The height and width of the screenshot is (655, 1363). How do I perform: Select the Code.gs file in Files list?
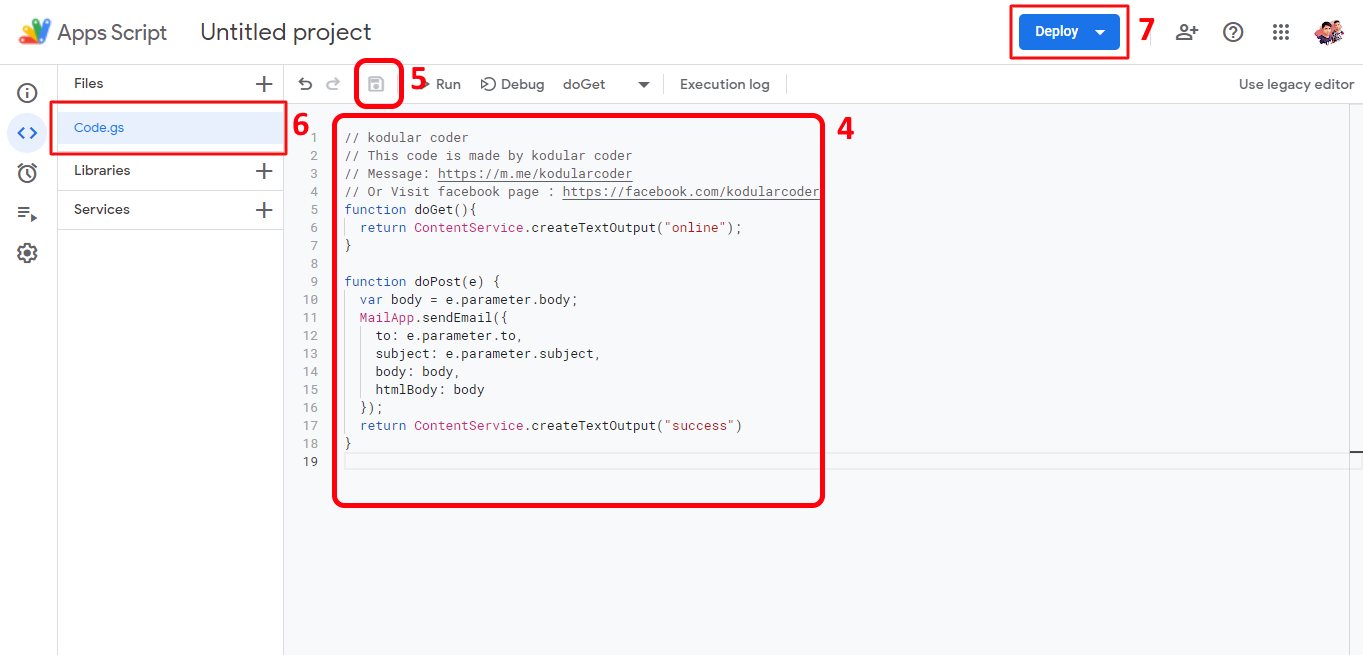point(99,128)
